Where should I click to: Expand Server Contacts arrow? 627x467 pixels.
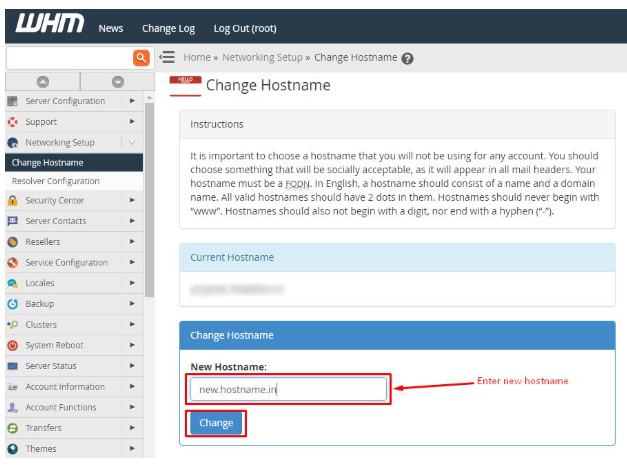coord(132,221)
